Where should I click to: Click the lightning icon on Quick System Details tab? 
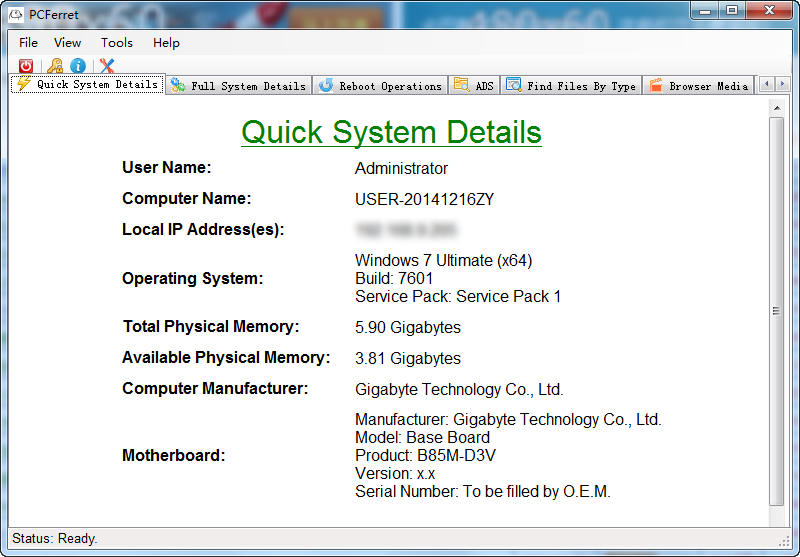tap(23, 84)
